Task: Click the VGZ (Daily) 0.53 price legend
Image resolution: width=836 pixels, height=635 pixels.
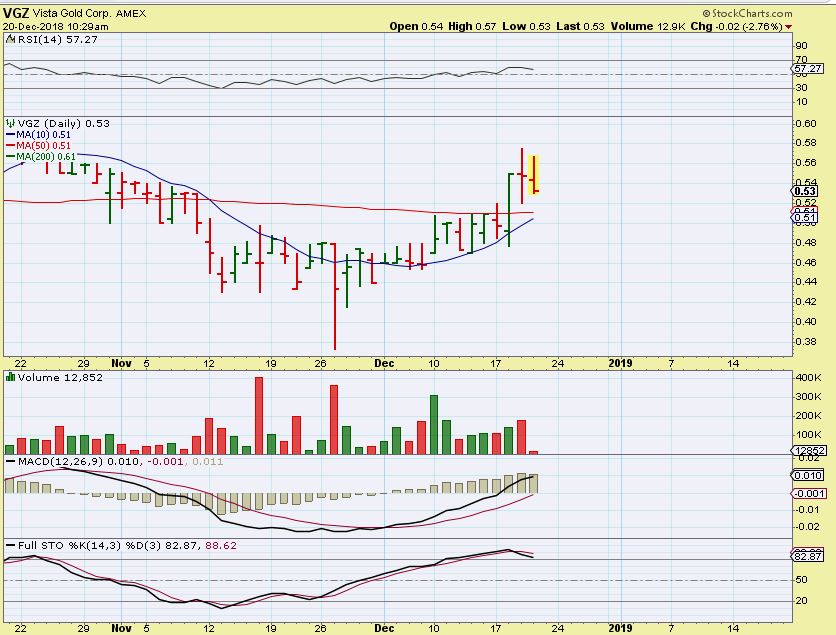Action: click(63, 124)
